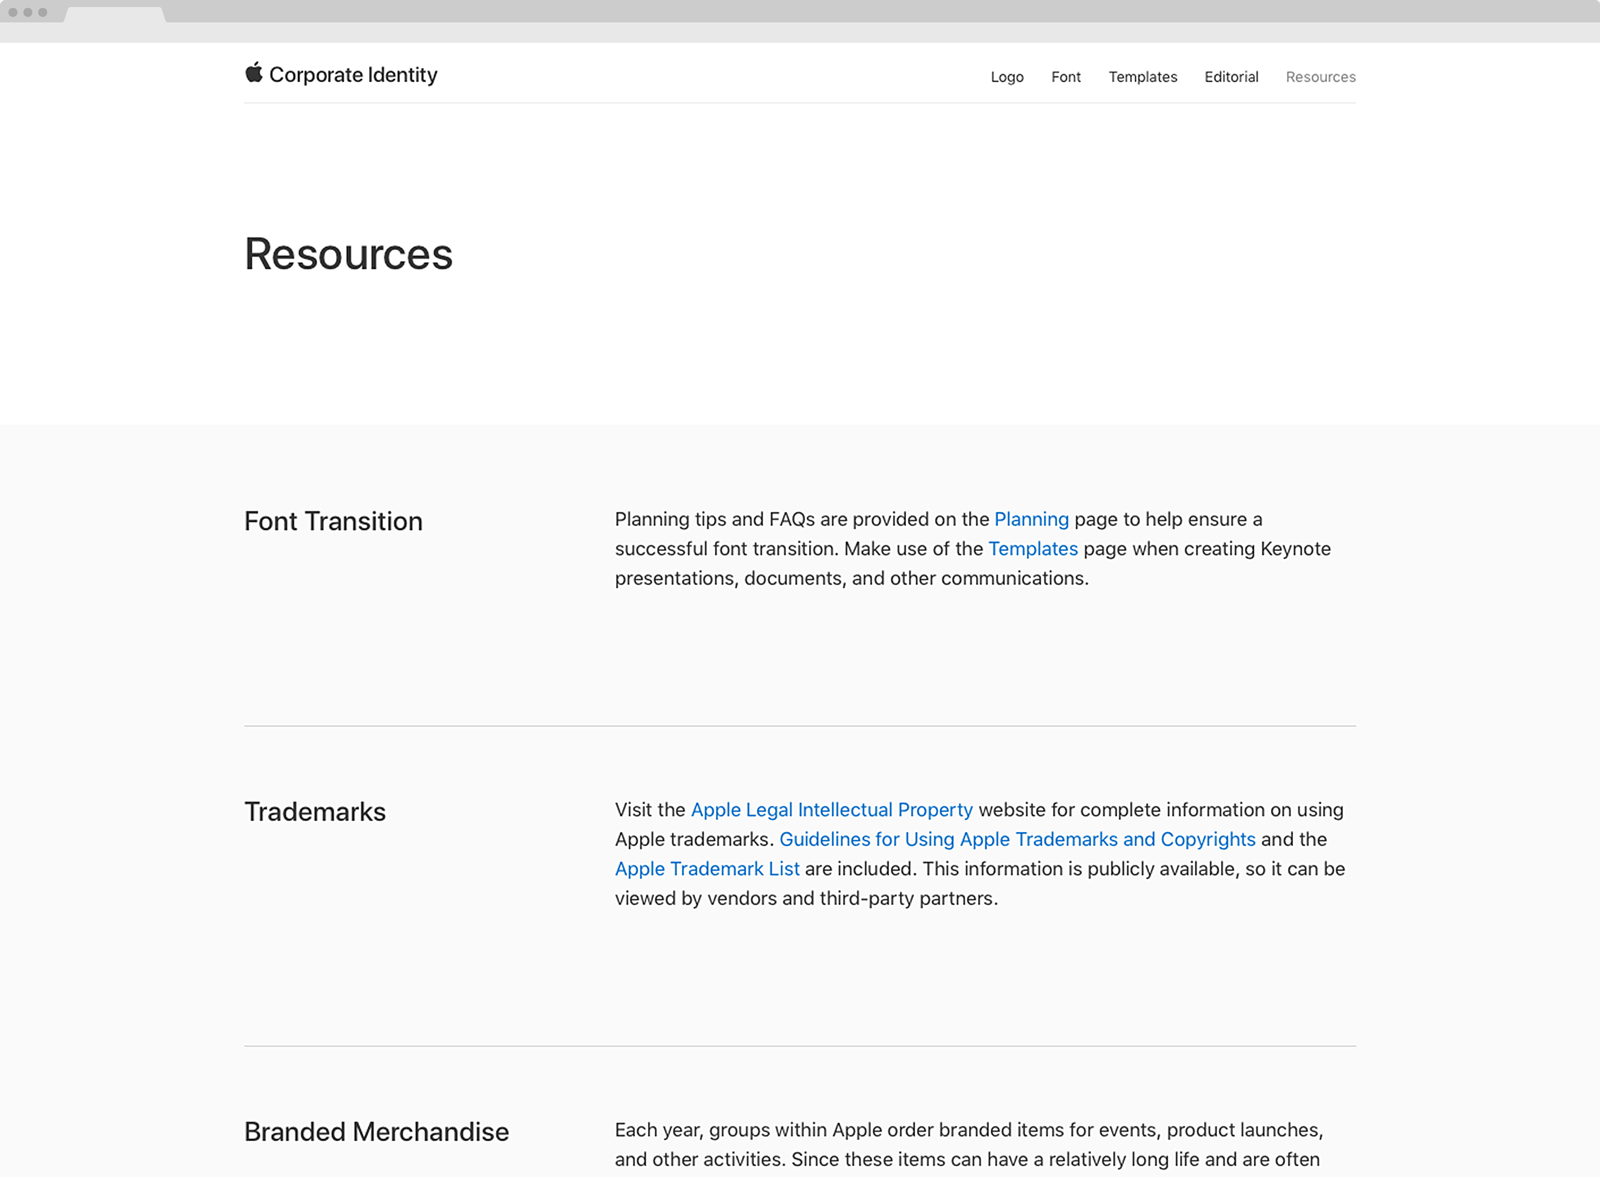Image resolution: width=1600 pixels, height=1177 pixels.
Task: Select the inactive browser tab
Action: click(115, 14)
